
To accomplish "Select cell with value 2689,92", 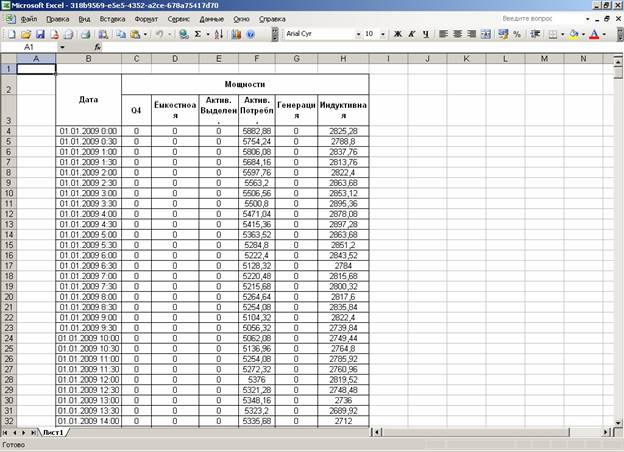I will 343,411.
